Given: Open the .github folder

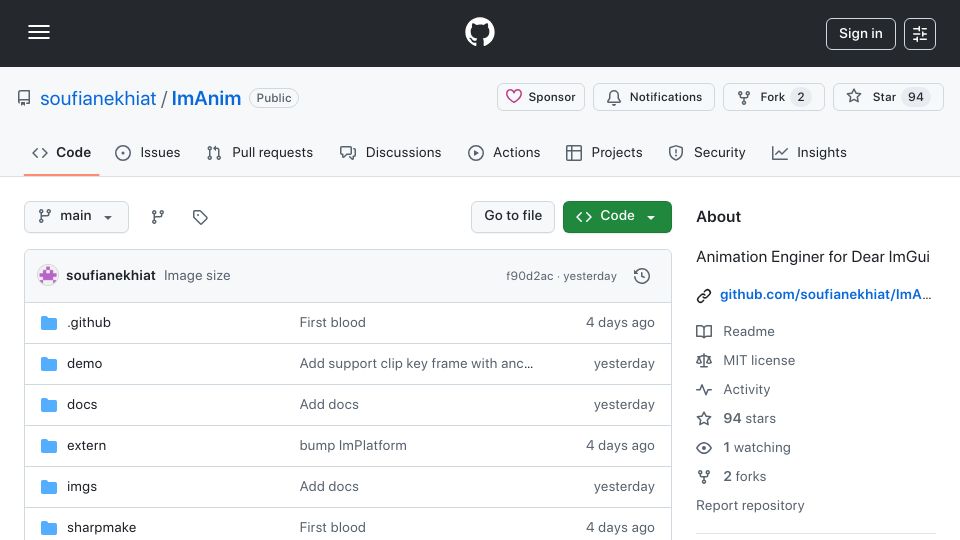Looking at the screenshot, I should pyautogui.click(x=89, y=323).
